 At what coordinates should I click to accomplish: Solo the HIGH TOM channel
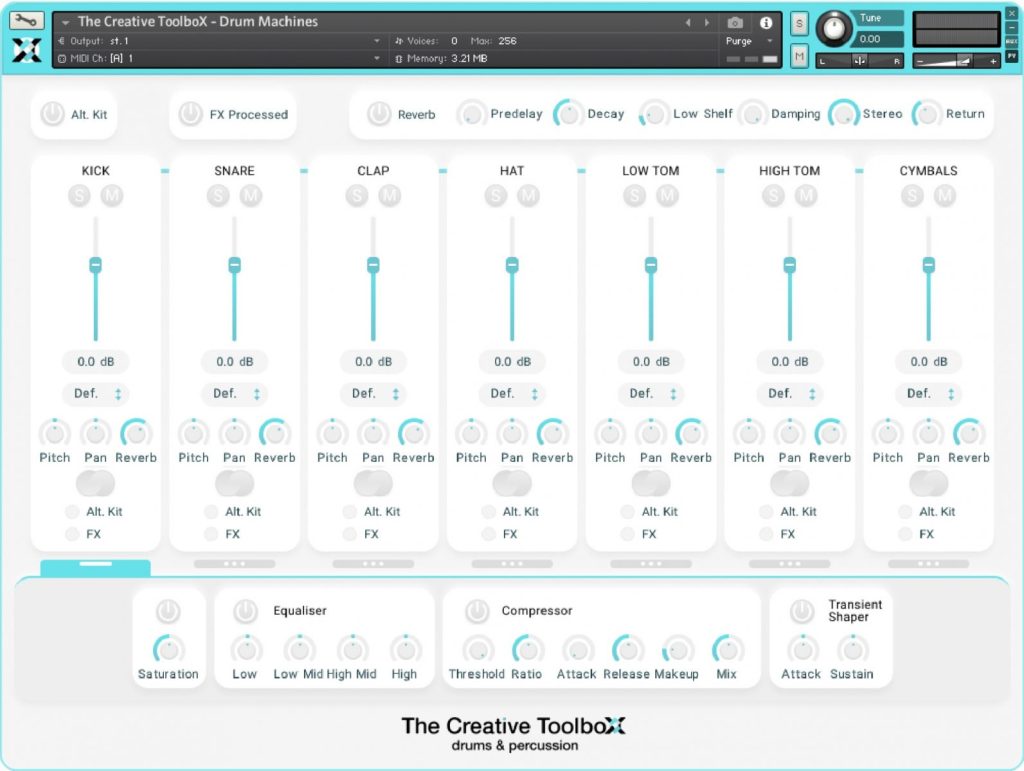tap(773, 195)
